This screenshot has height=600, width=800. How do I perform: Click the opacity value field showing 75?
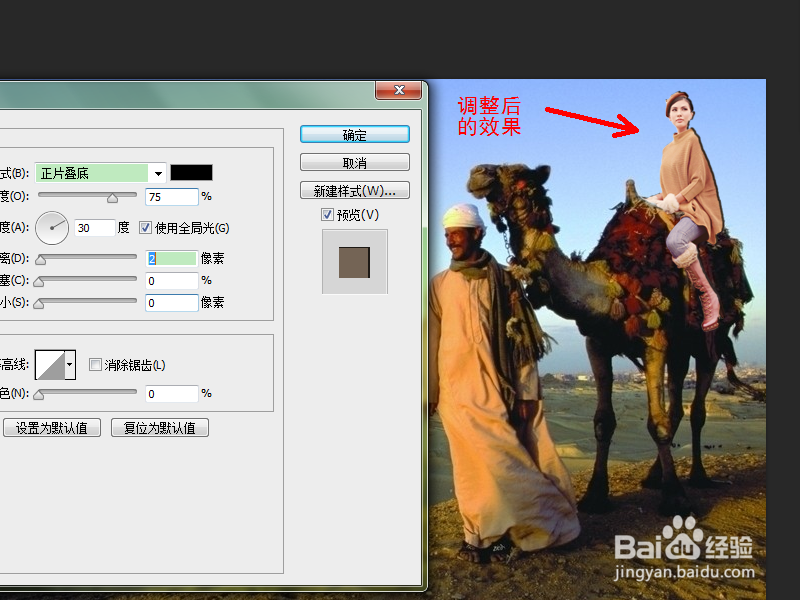172,197
